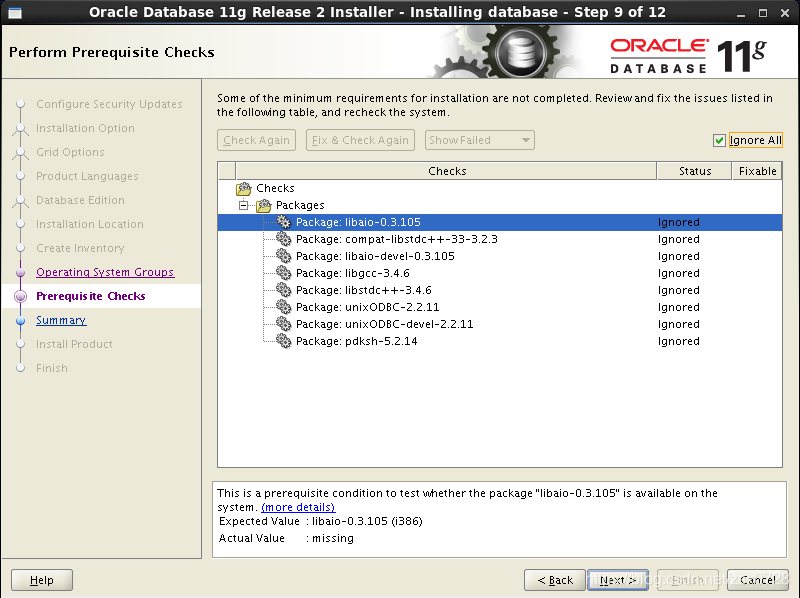Image resolution: width=800 pixels, height=598 pixels.
Task: Select row Package: pdksh-5.2.14
Action: [500, 341]
